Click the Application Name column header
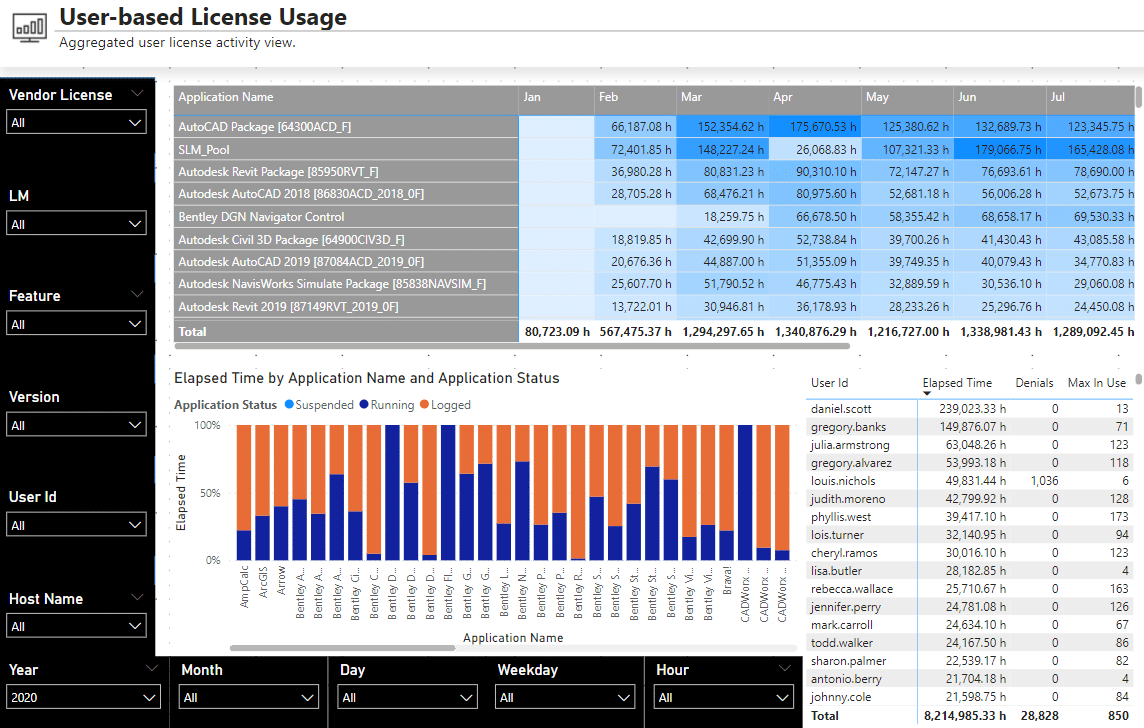 (226, 97)
